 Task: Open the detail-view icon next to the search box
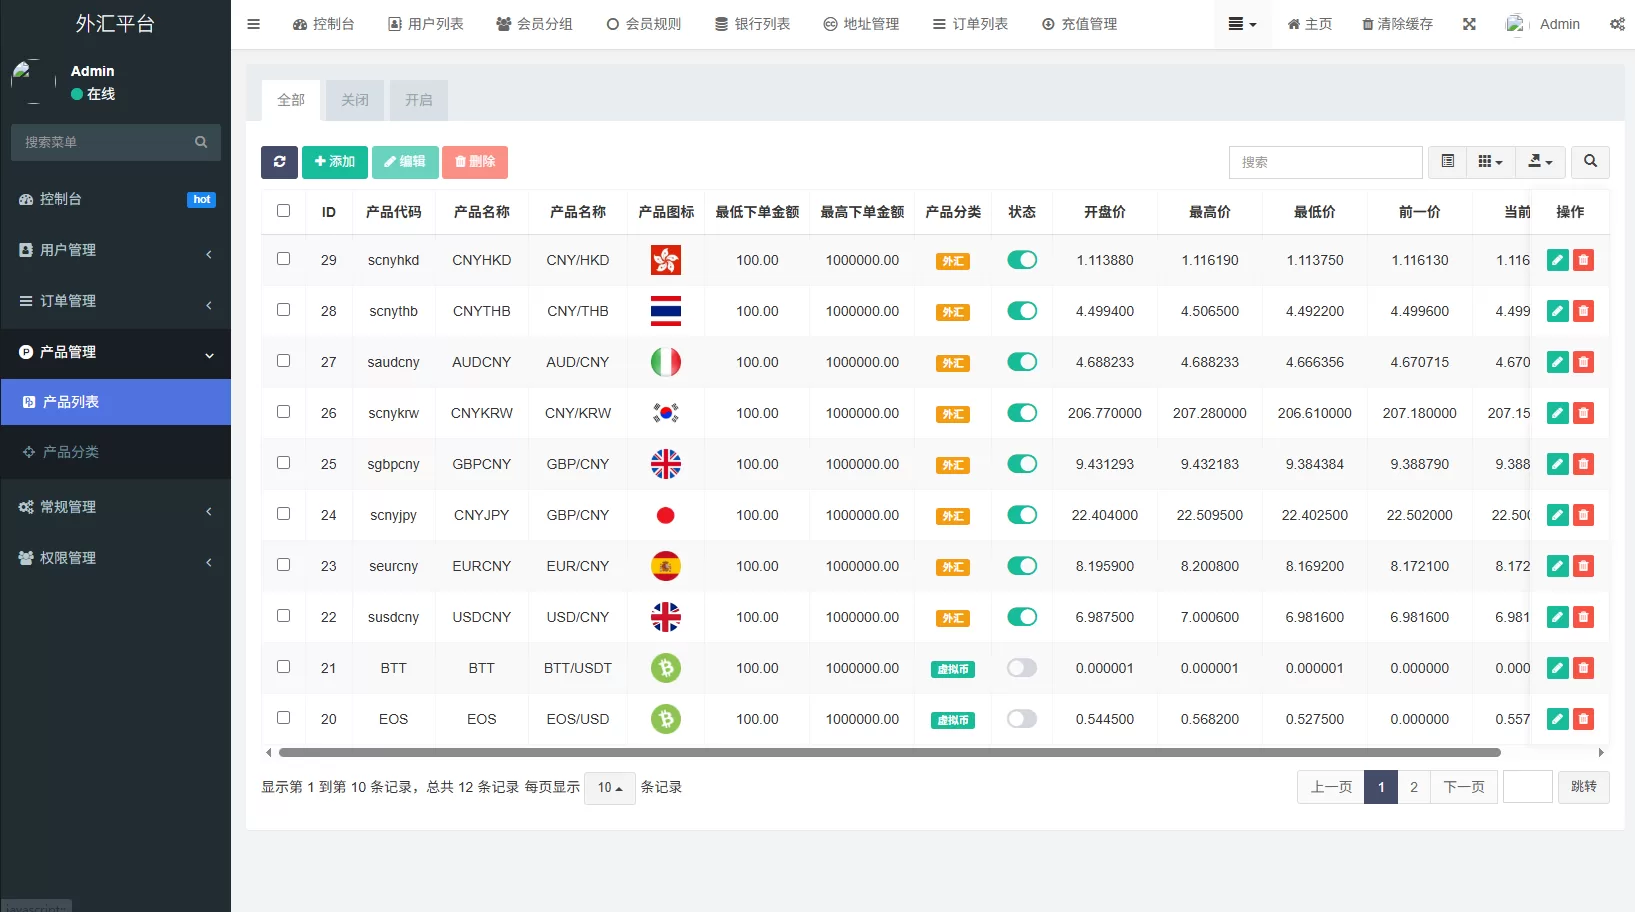(x=1446, y=161)
